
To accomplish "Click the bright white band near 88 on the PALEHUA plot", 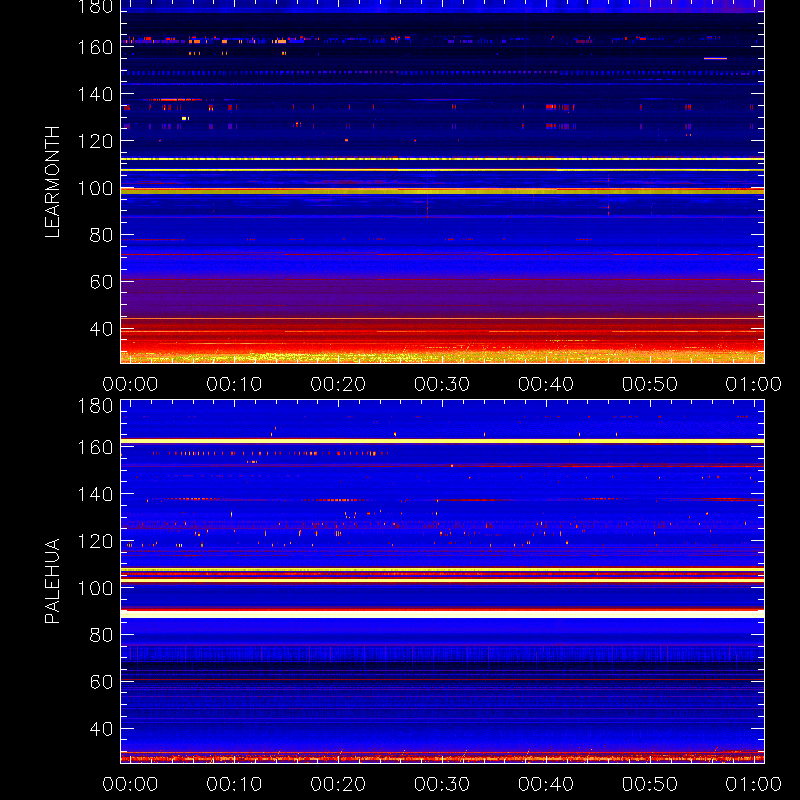I will pos(442,614).
